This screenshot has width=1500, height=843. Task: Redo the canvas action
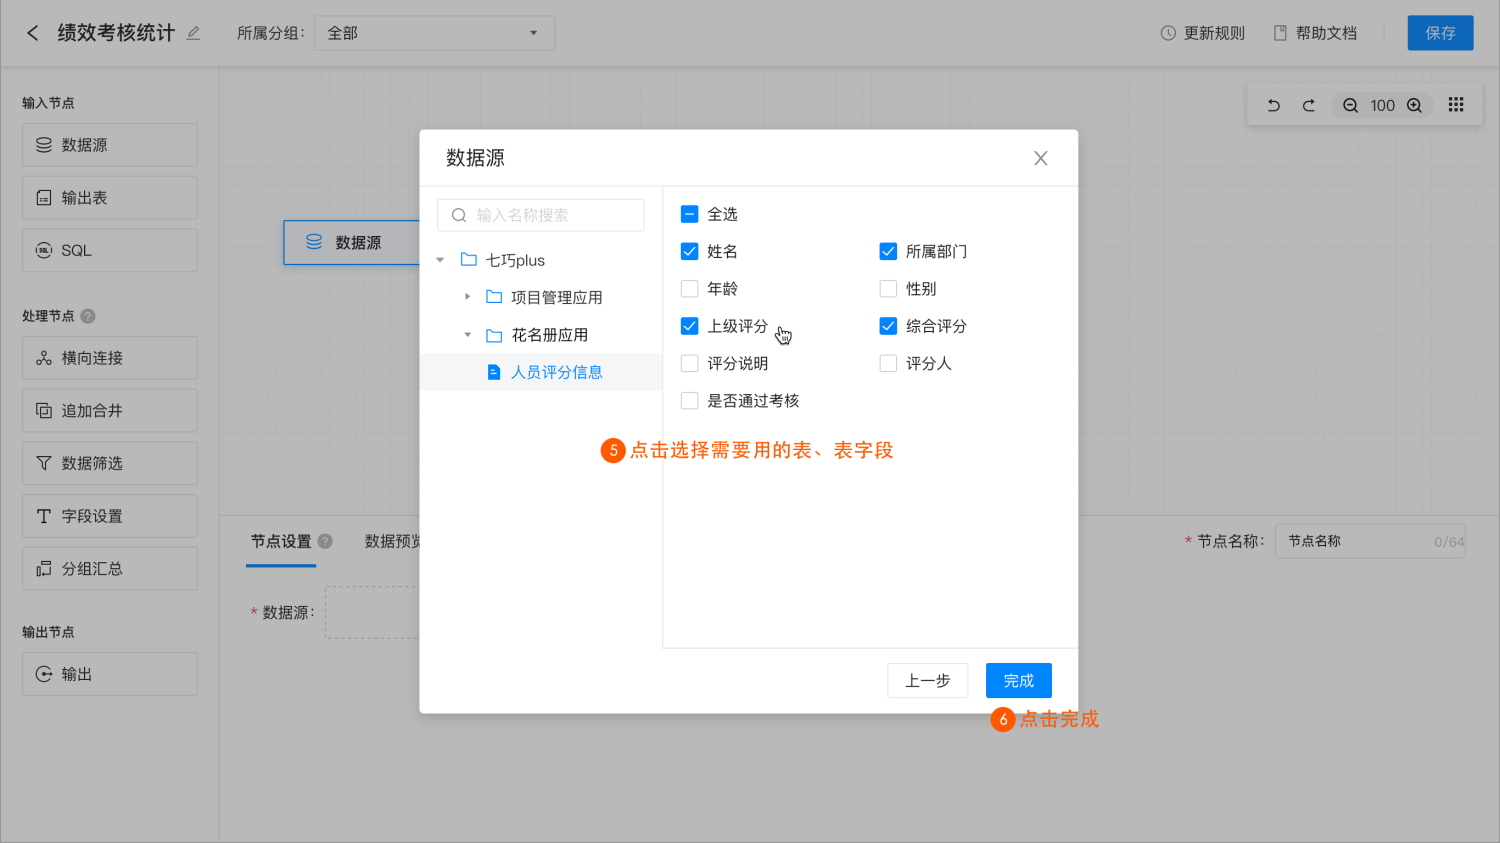1308,105
